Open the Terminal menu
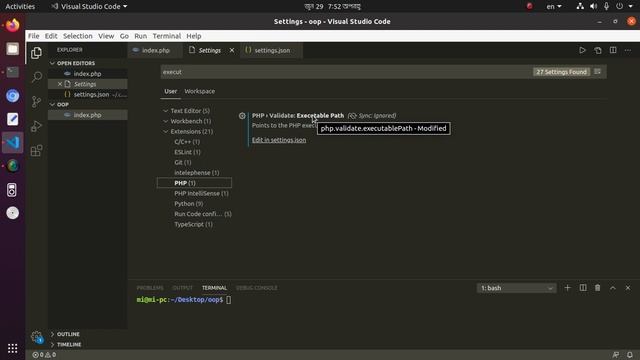Screen dimensions: 640x360 click(167, 36)
